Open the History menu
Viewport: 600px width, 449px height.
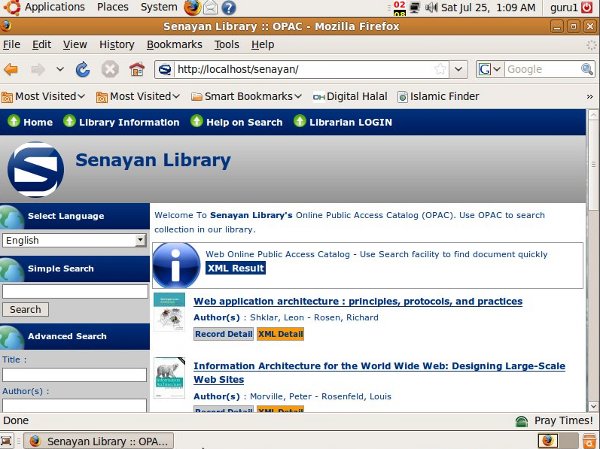(117, 45)
